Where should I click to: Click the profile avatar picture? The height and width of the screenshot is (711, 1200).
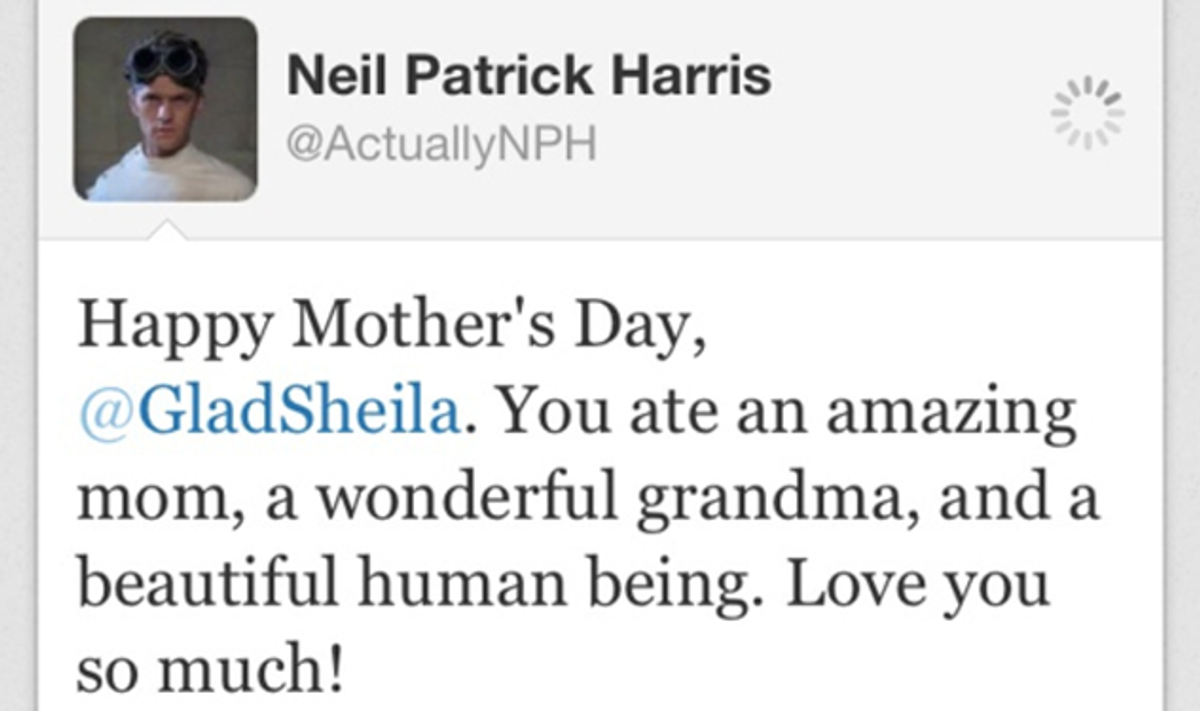[165, 109]
